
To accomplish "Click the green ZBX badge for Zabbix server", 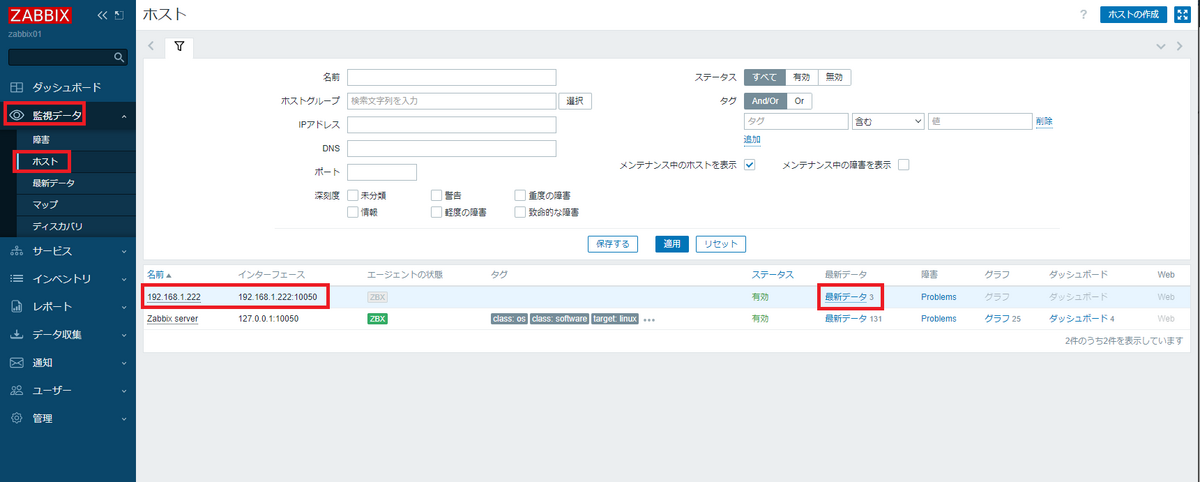I will tap(377, 319).
